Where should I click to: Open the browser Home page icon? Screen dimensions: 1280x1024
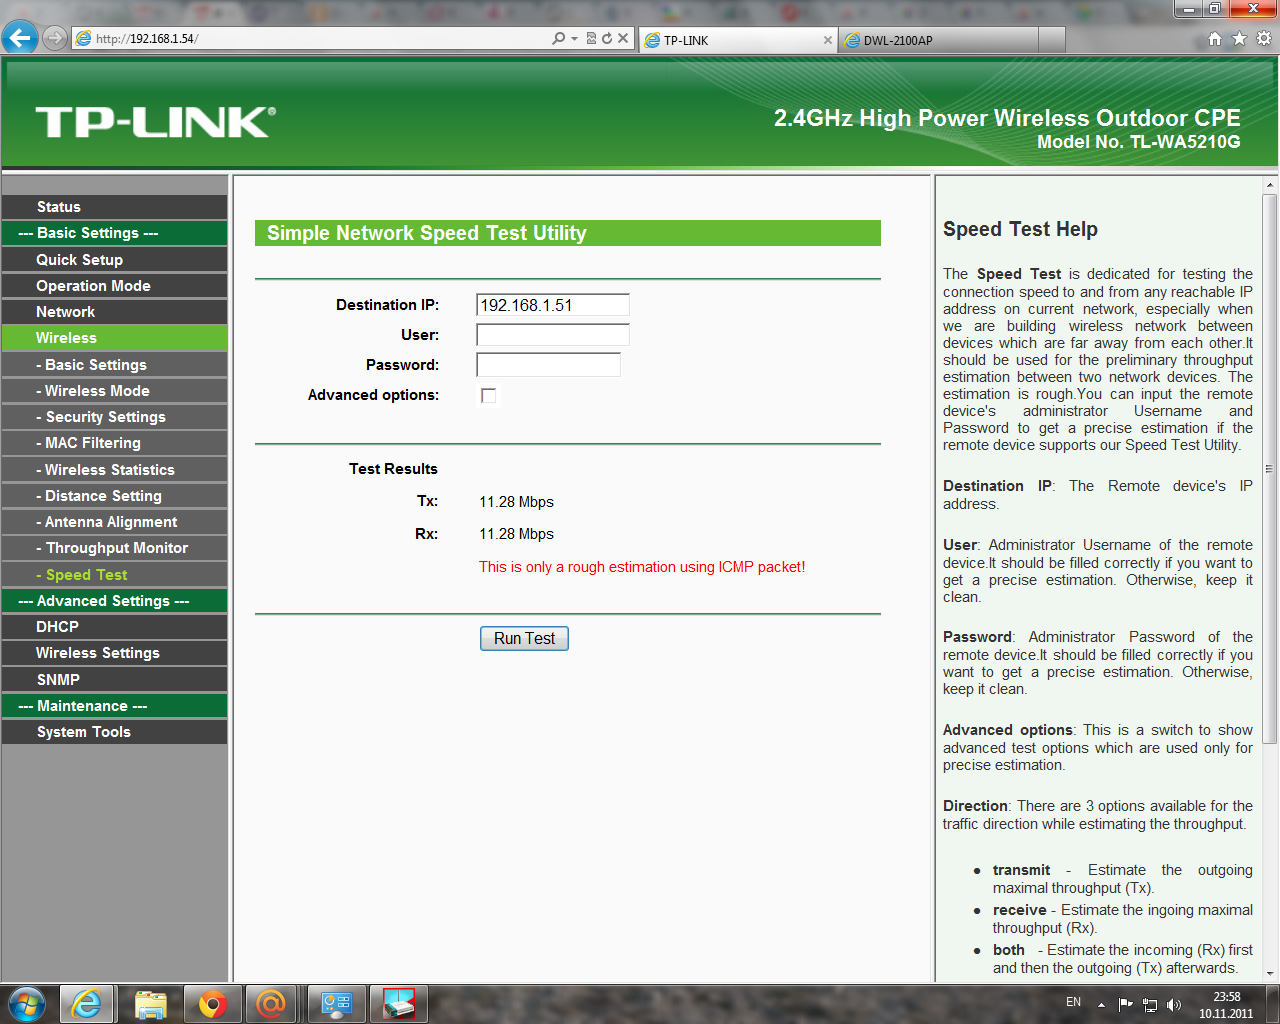coord(1214,39)
